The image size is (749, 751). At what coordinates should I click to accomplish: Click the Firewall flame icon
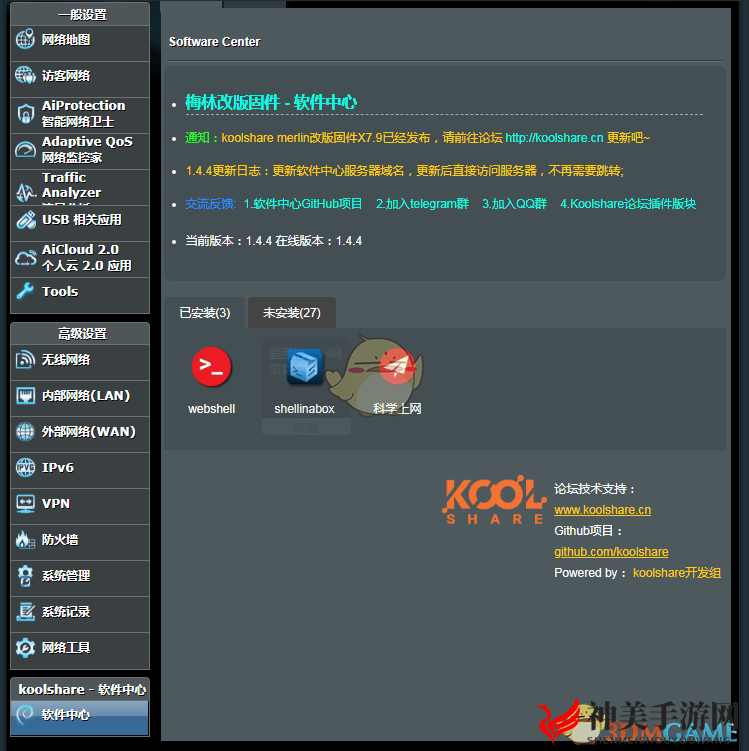tap(25, 540)
